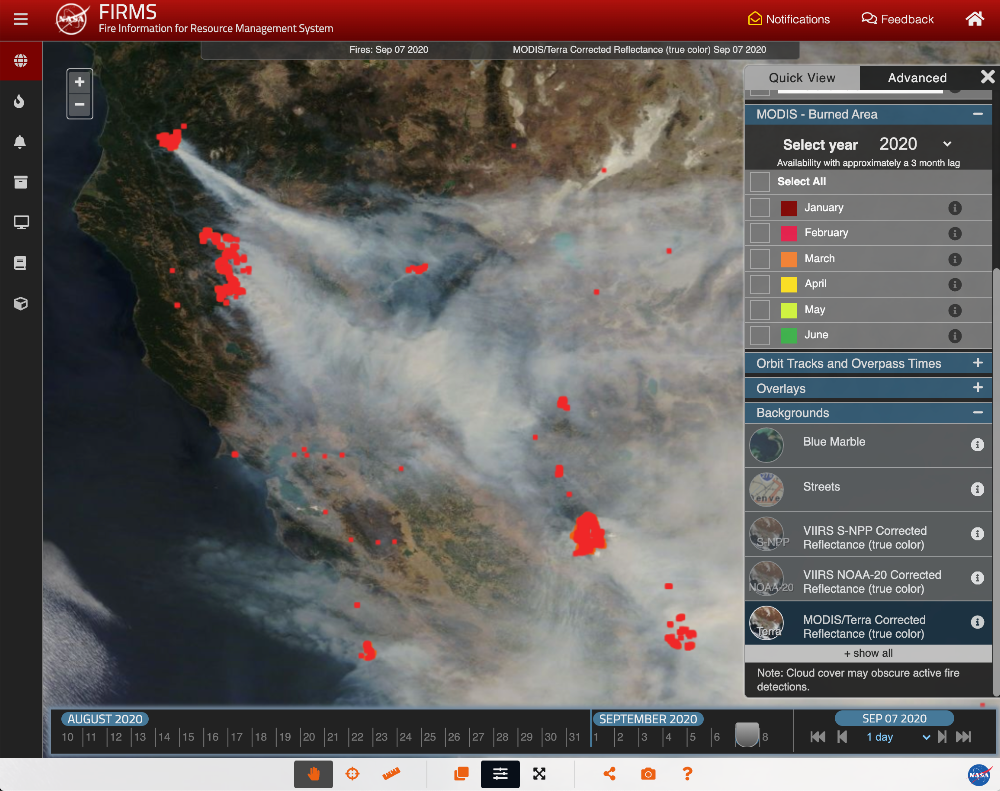Click the timeline date slider handle
Screen dimensions: 1000x791
coord(747,735)
